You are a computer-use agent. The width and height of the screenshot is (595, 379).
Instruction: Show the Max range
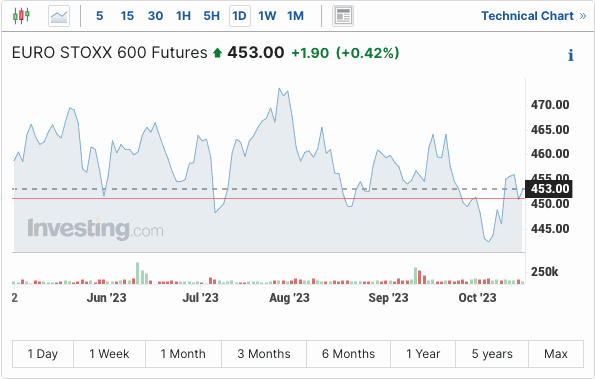[556, 354]
